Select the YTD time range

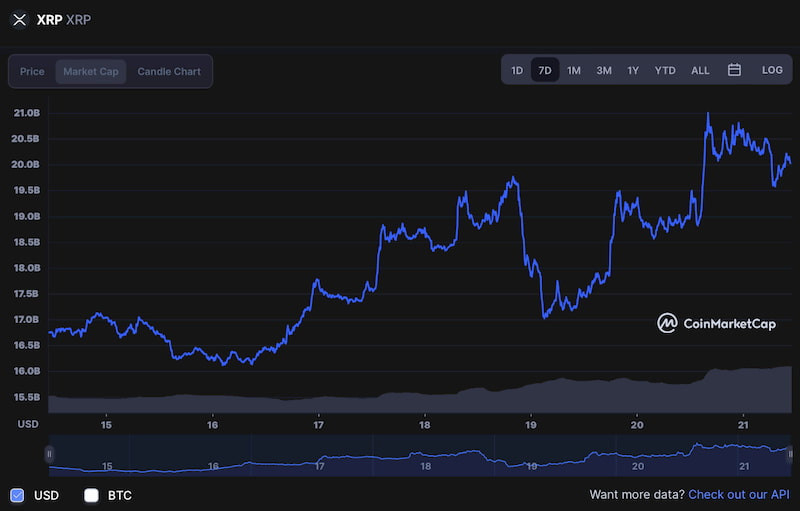point(665,70)
